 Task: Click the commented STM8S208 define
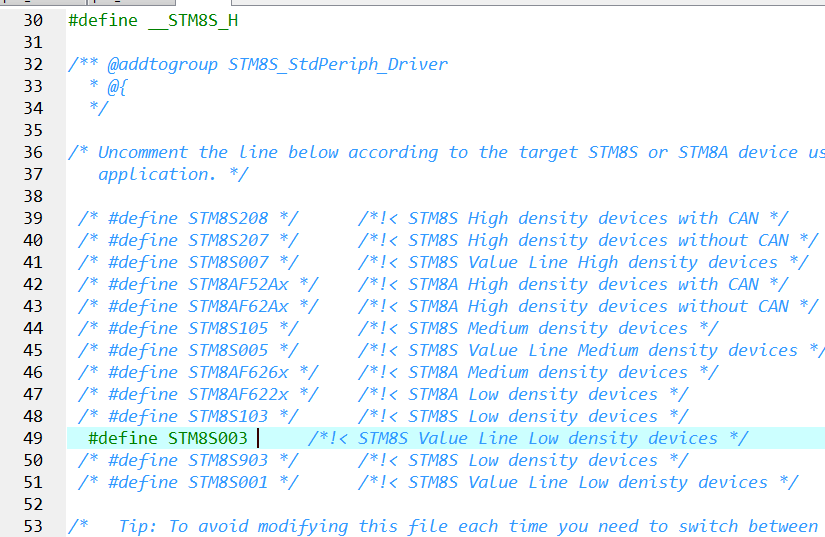coord(228,218)
